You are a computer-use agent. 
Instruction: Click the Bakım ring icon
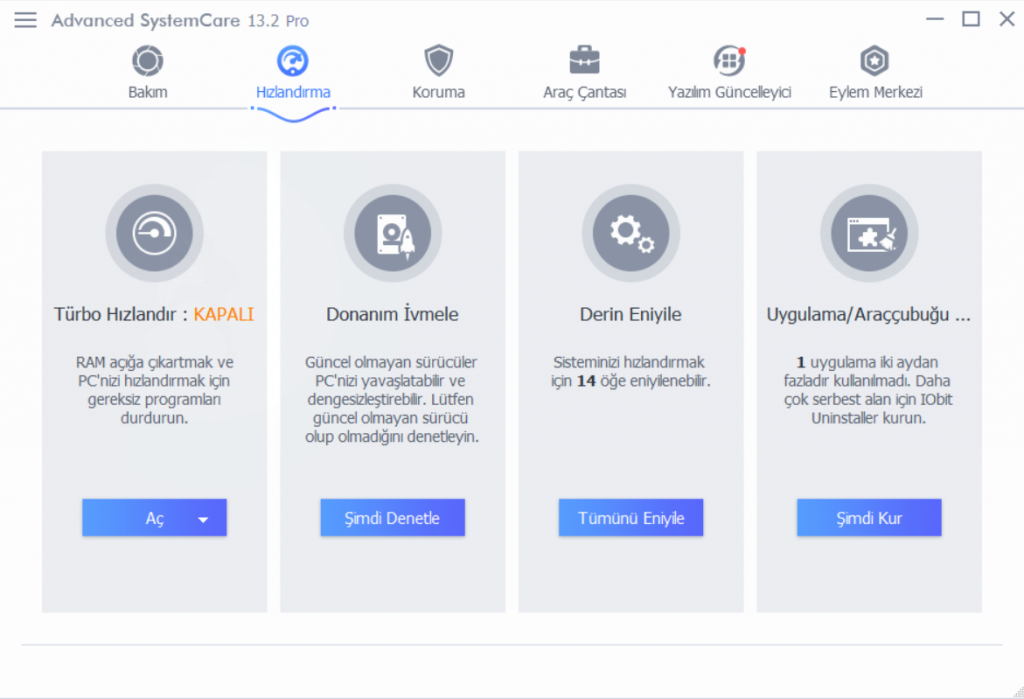click(148, 61)
